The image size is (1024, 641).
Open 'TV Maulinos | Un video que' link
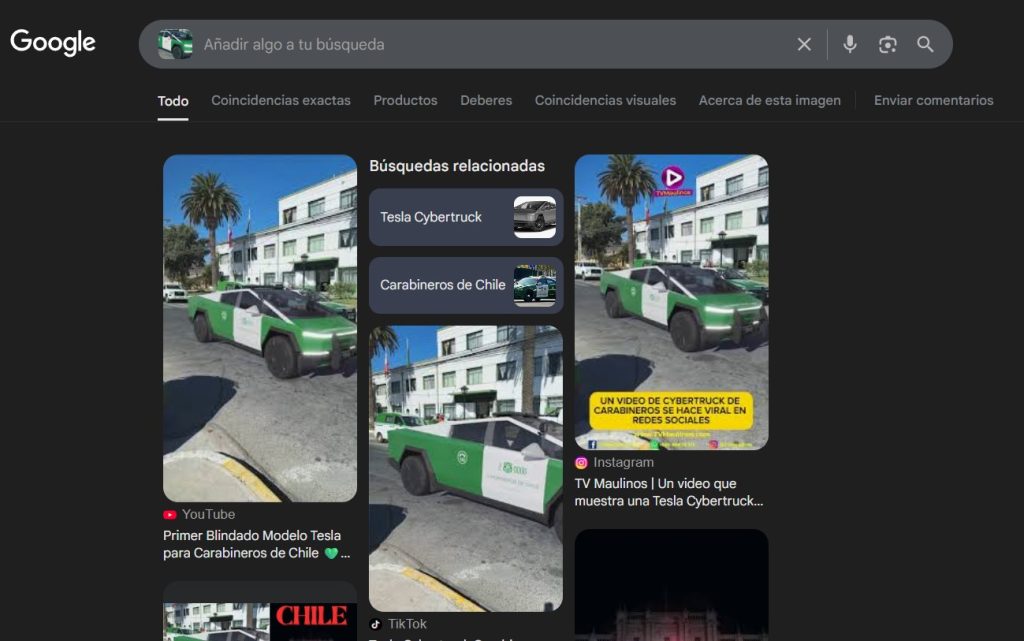pyautogui.click(x=669, y=492)
